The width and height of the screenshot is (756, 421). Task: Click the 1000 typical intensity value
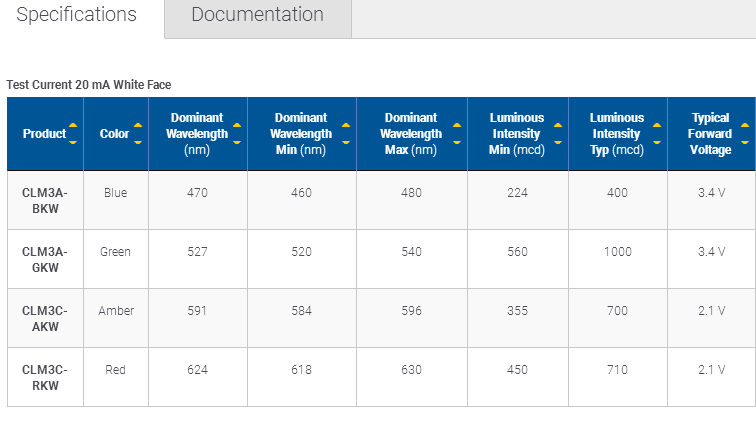click(x=618, y=252)
